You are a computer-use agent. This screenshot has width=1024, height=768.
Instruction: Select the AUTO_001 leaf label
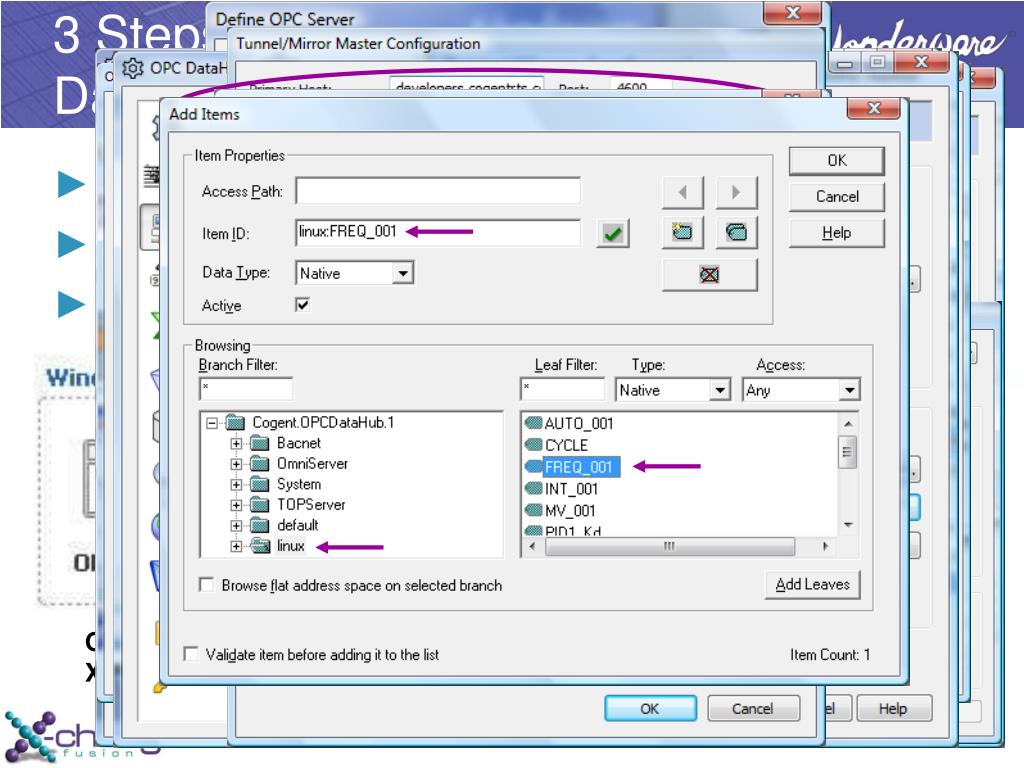click(x=579, y=423)
